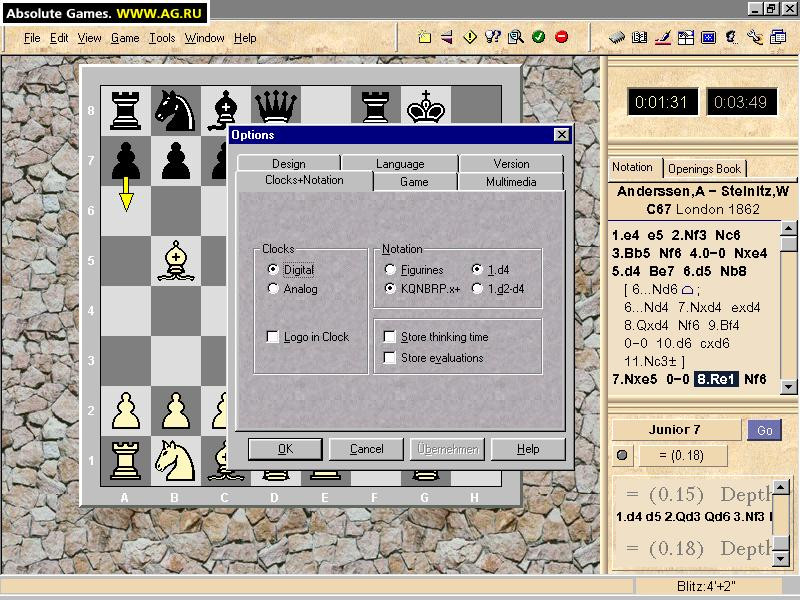Image resolution: width=800 pixels, height=600 pixels.
Task: Click the green checkmark toolbar icon
Action: (538, 38)
